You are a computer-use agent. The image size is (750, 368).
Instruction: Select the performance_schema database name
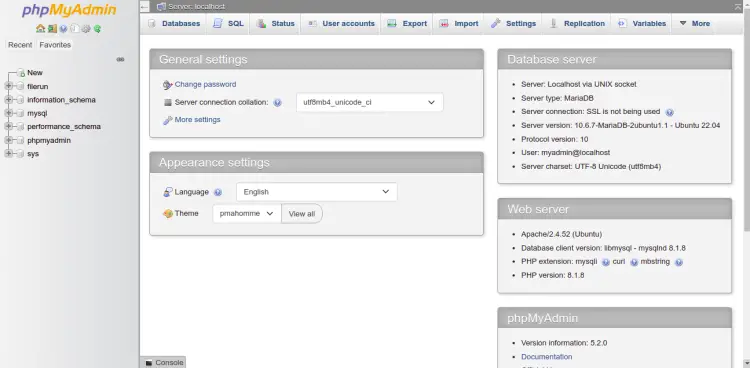tap(64, 127)
